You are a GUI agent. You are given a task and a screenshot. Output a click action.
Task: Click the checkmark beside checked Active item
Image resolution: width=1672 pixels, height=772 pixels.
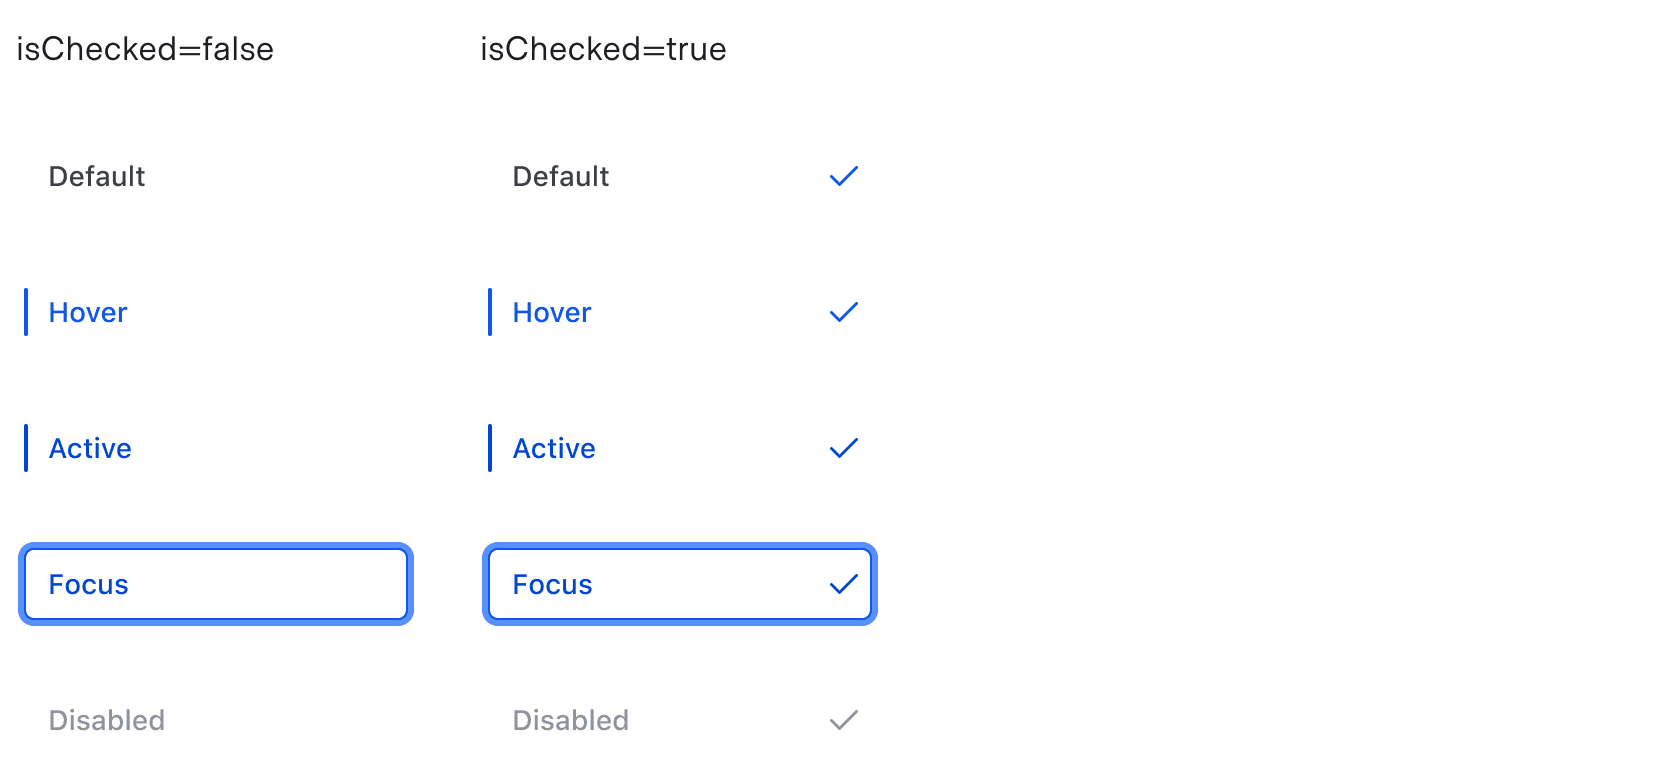[x=843, y=448]
